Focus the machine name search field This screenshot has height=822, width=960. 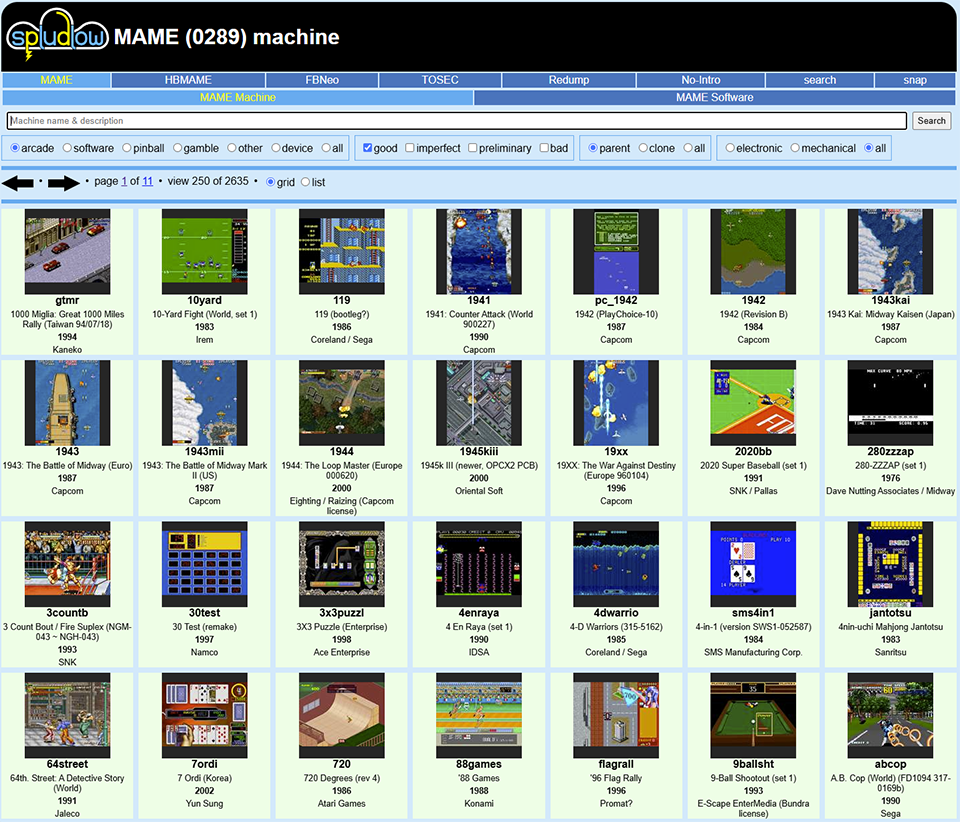click(457, 121)
